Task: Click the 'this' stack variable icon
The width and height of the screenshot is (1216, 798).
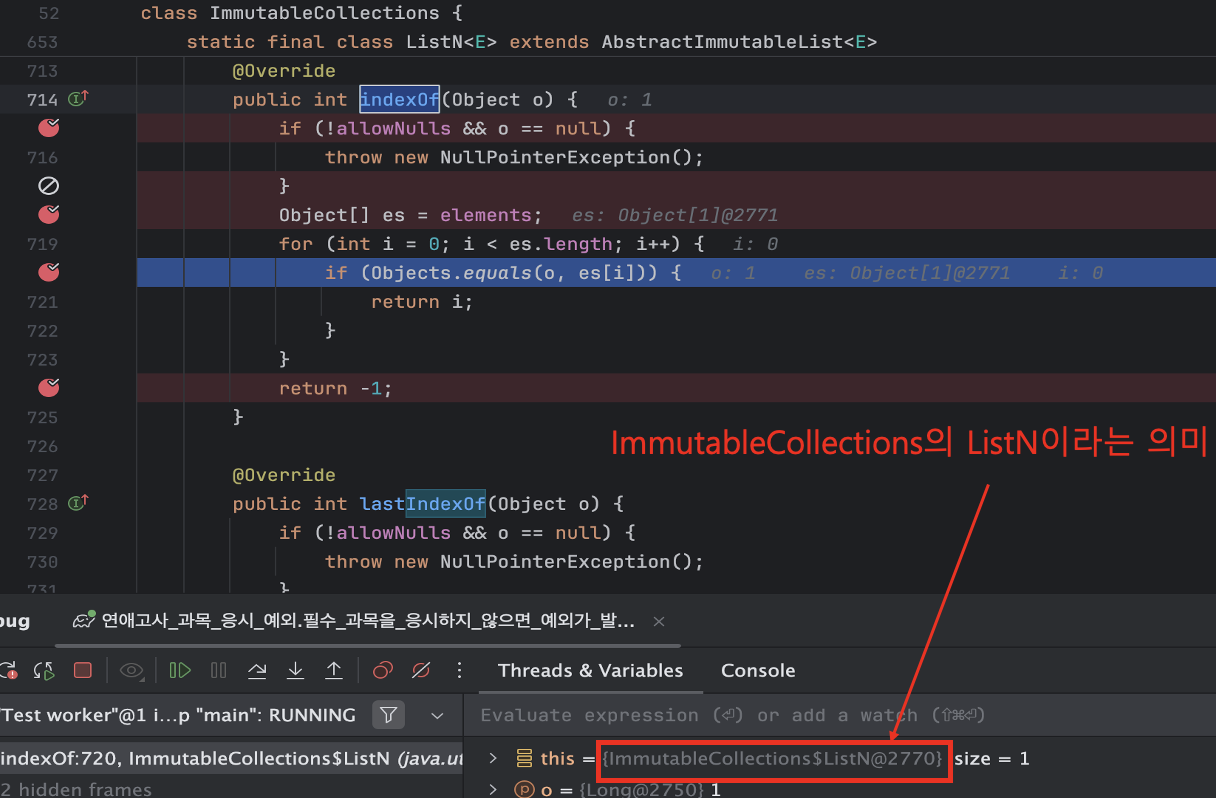Action: click(524, 759)
